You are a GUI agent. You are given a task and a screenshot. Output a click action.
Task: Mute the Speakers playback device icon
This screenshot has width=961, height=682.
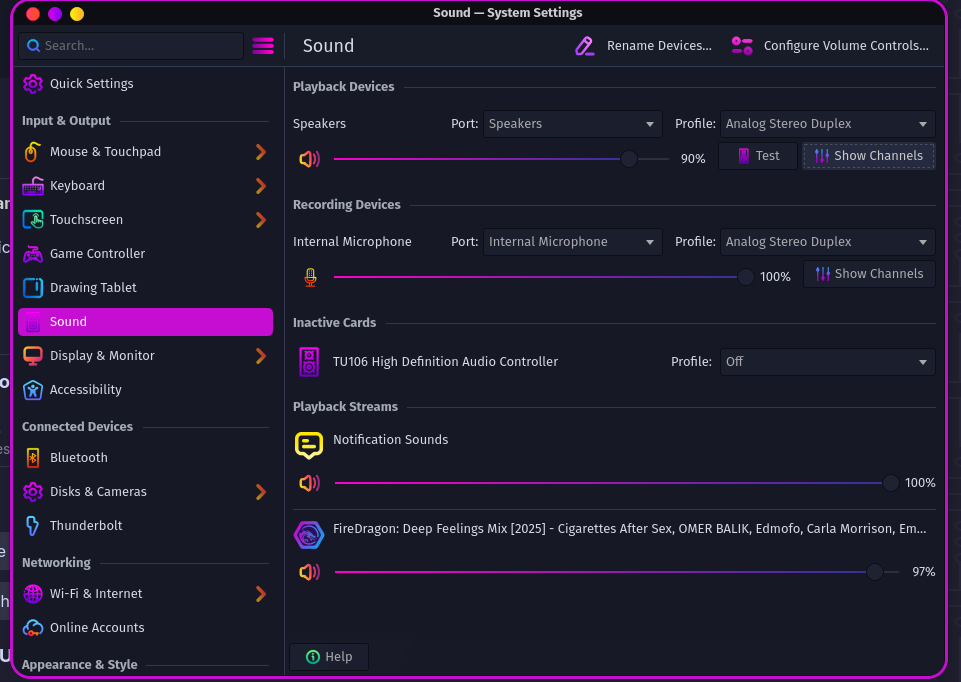click(310, 159)
